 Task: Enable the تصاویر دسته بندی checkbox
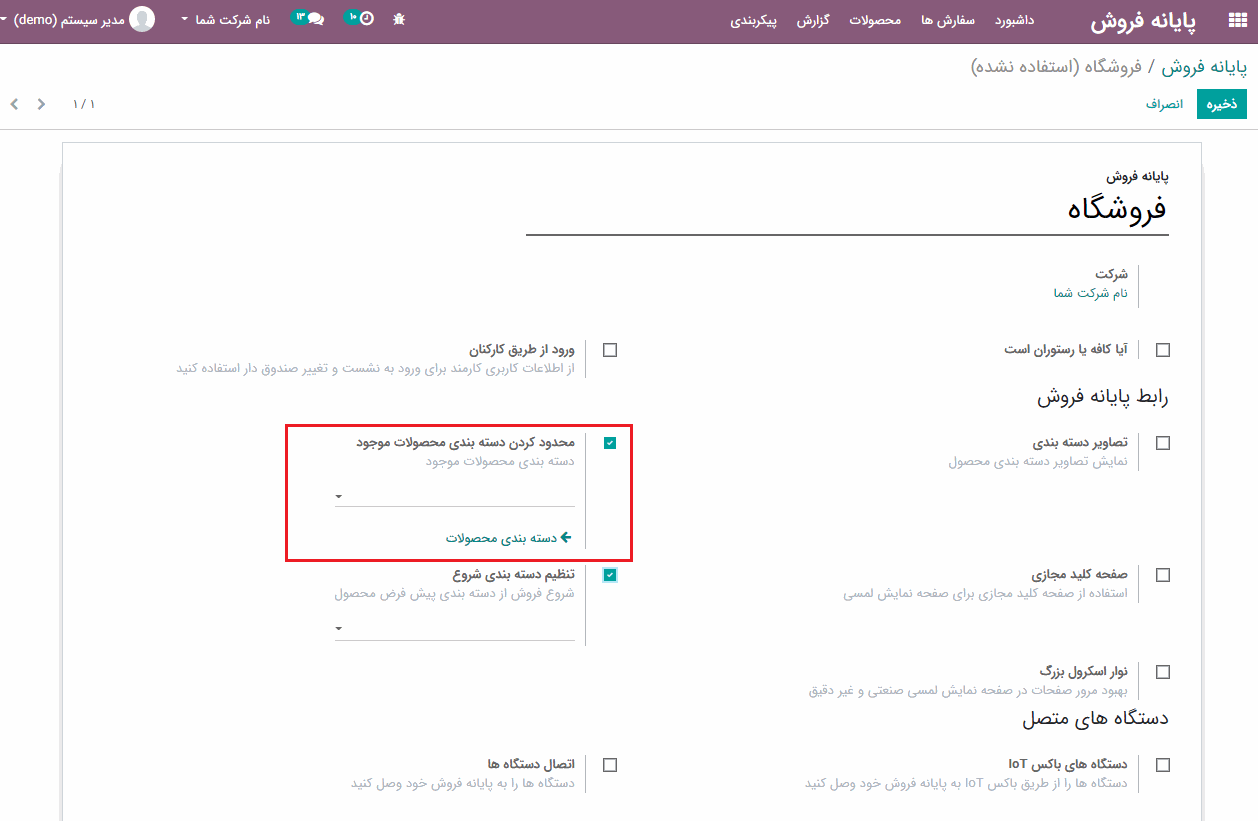(x=1163, y=443)
